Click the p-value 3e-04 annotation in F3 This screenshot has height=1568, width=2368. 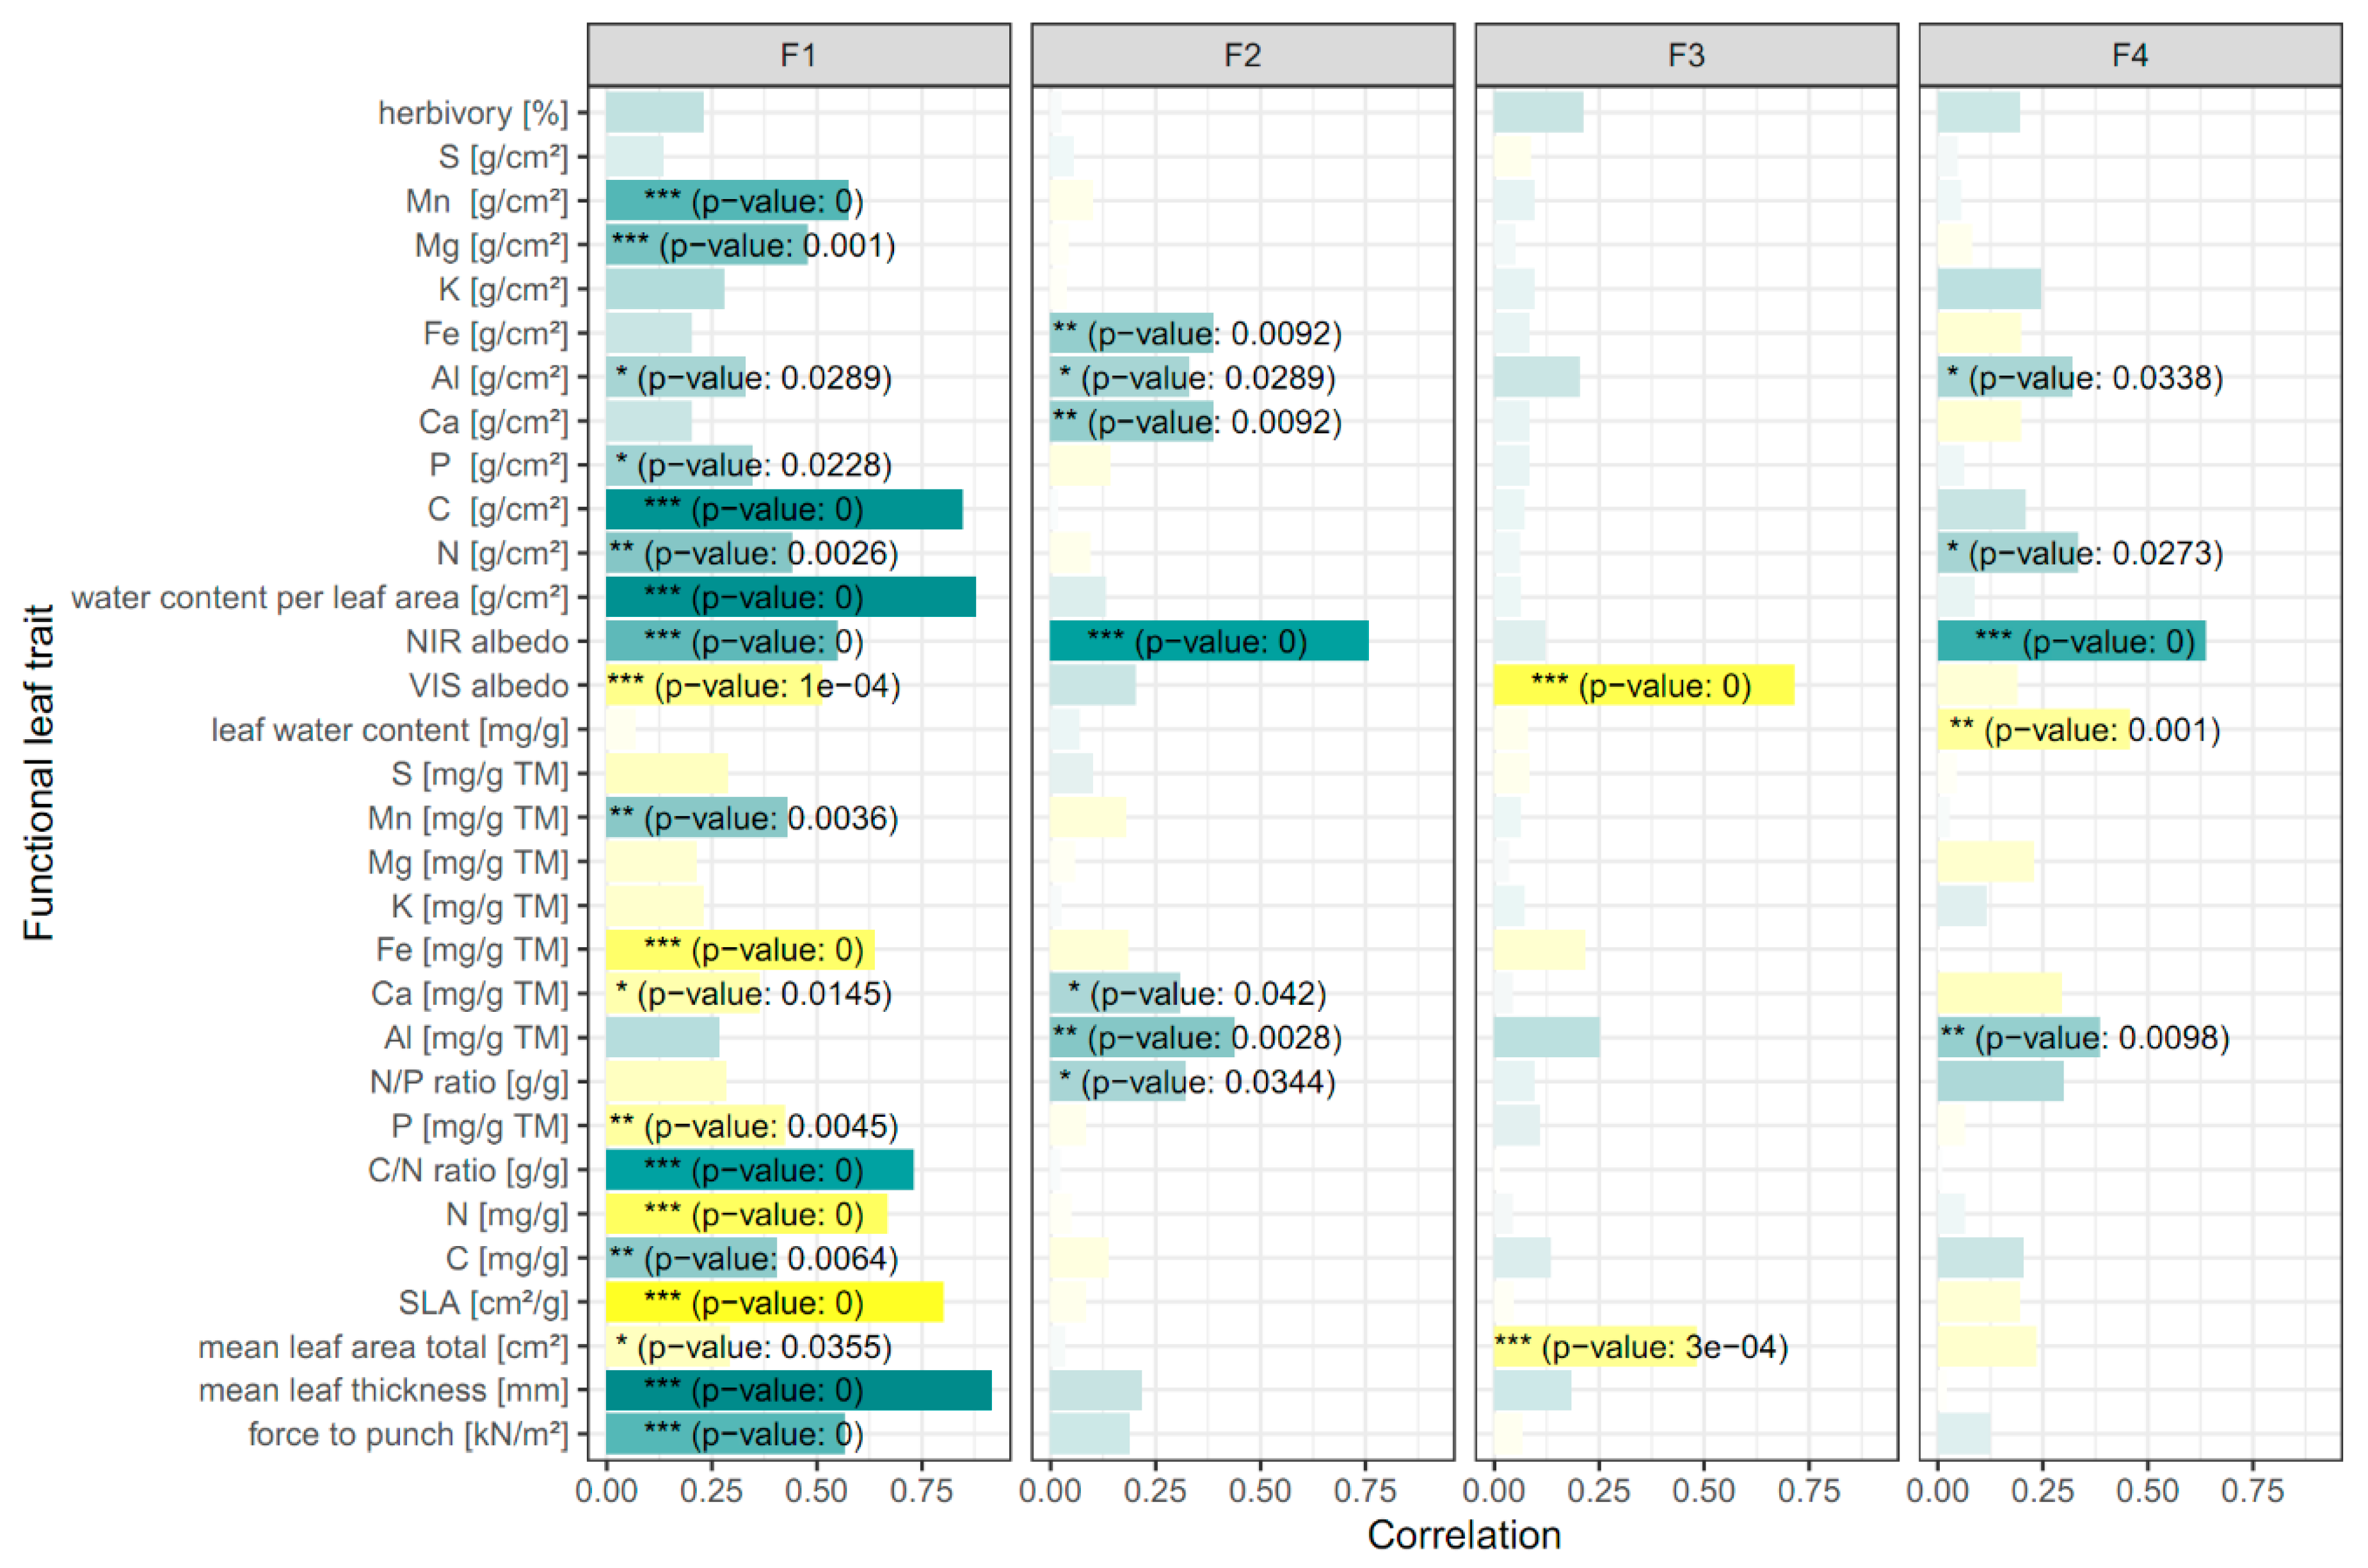coord(1640,1347)
